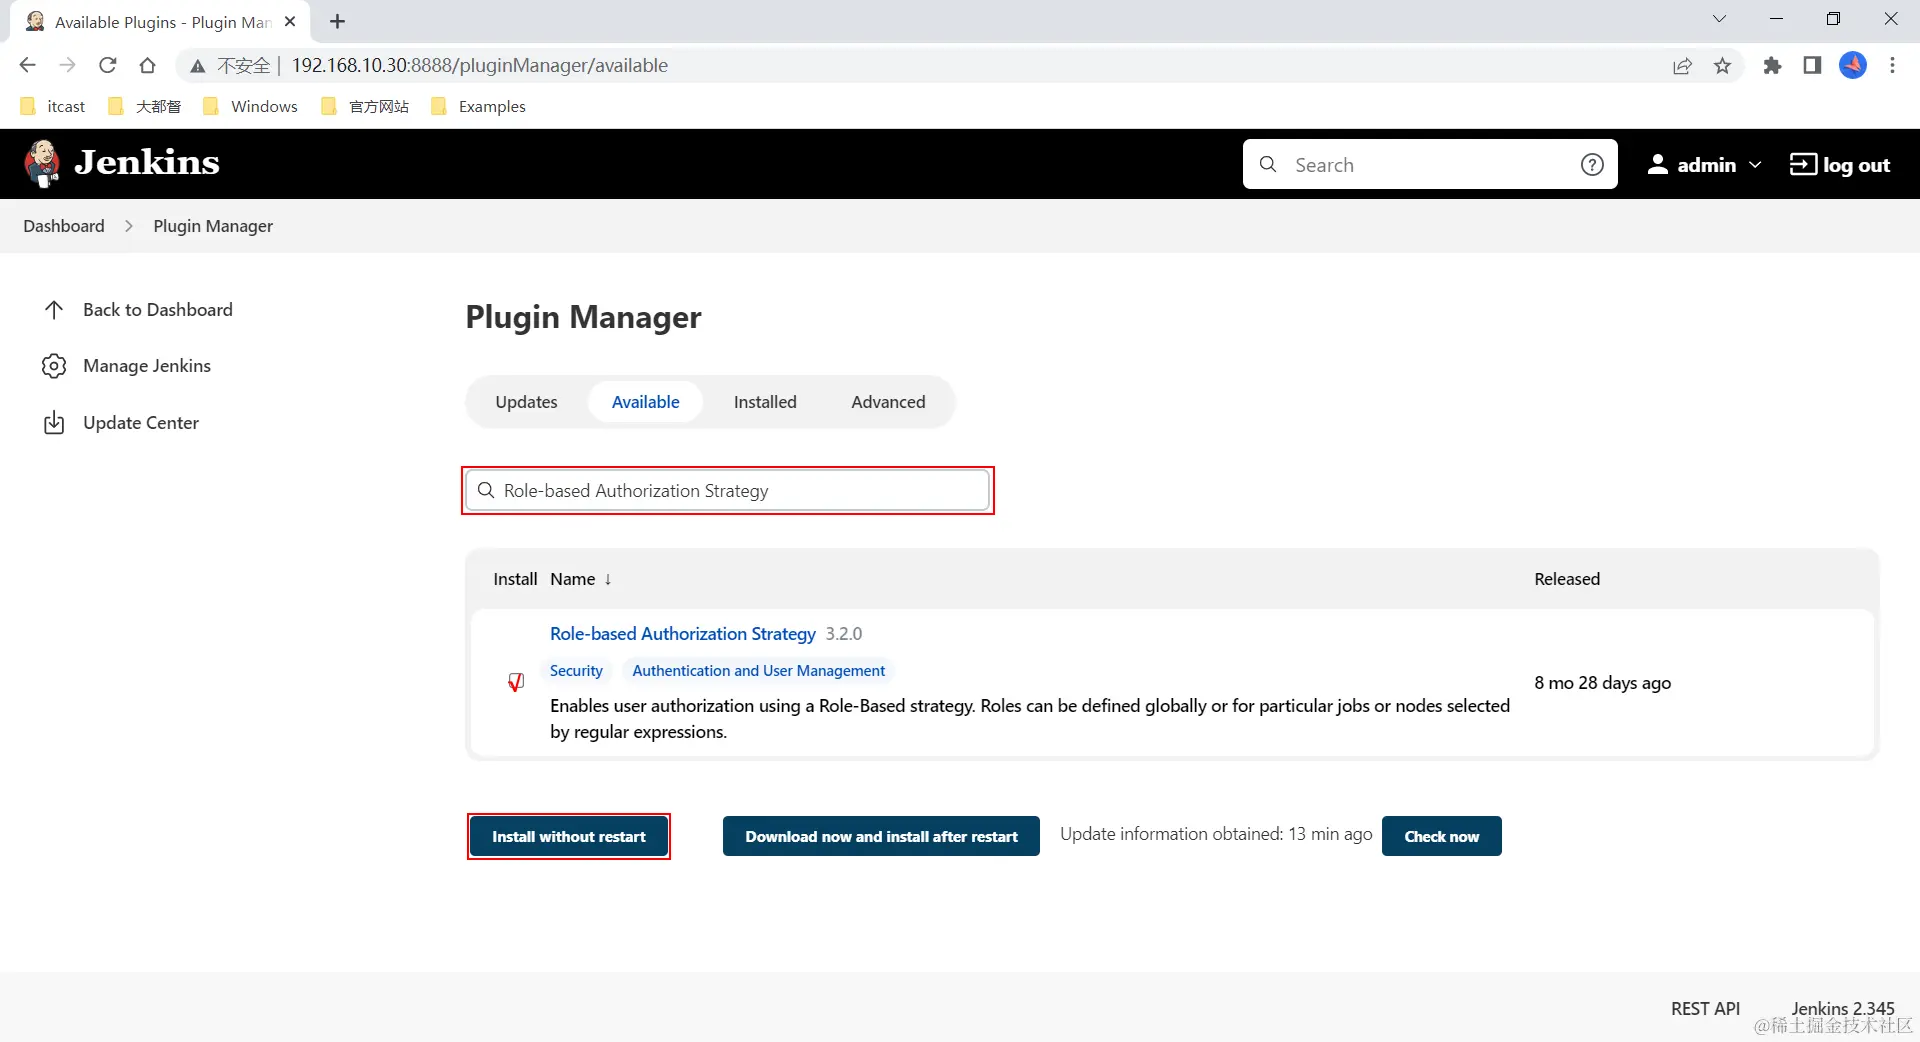1920x1042 pixels.
Task: Switch to the Updates tab
Action: click(526, 402)
